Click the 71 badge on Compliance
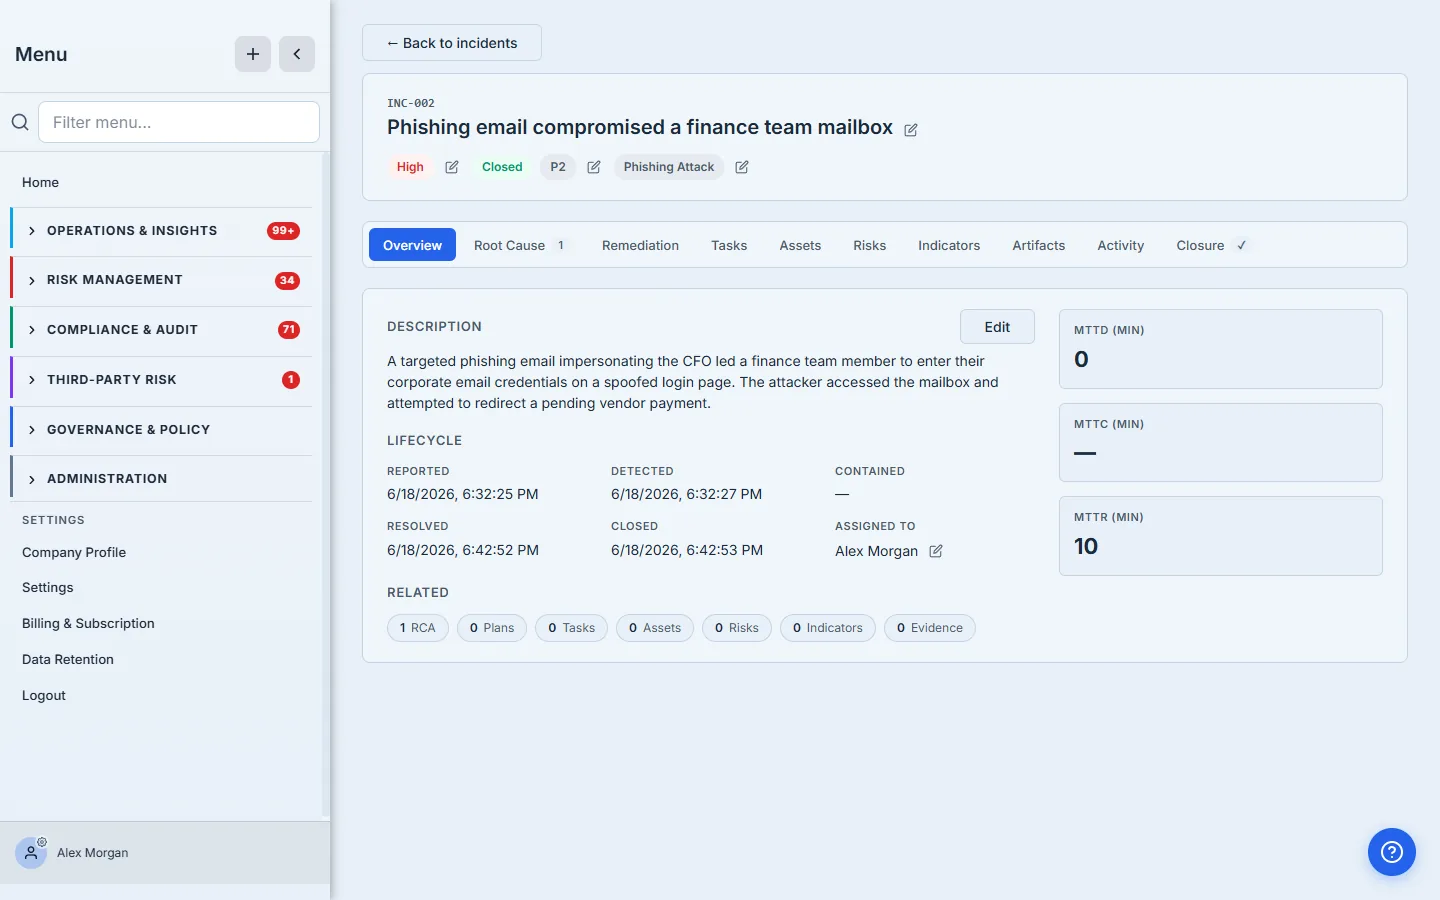Screen dimensions: 1440x900 tap(289, 330)
